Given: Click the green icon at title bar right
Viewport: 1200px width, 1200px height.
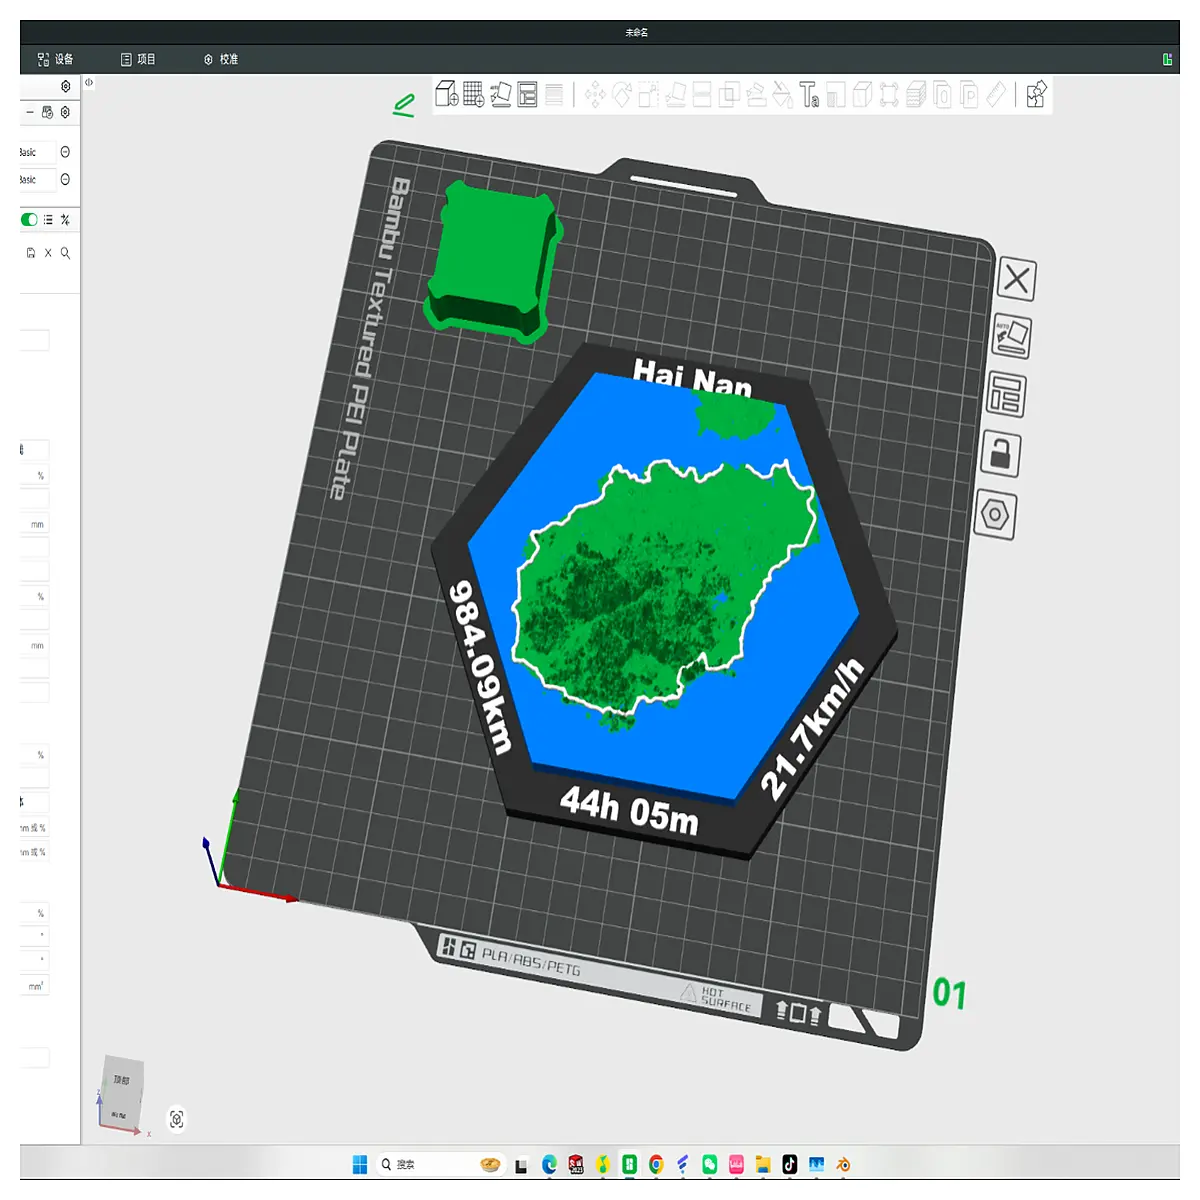Looking at the screenshot, I should (x=1167, y=59).
